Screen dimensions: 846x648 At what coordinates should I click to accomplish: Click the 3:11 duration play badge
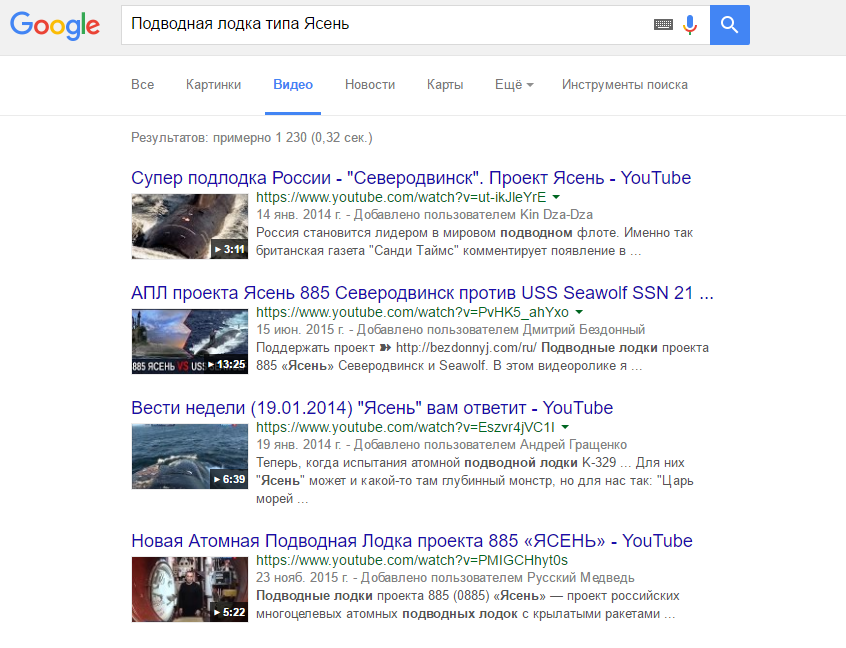pyautogui.click(x=229, y=249)
